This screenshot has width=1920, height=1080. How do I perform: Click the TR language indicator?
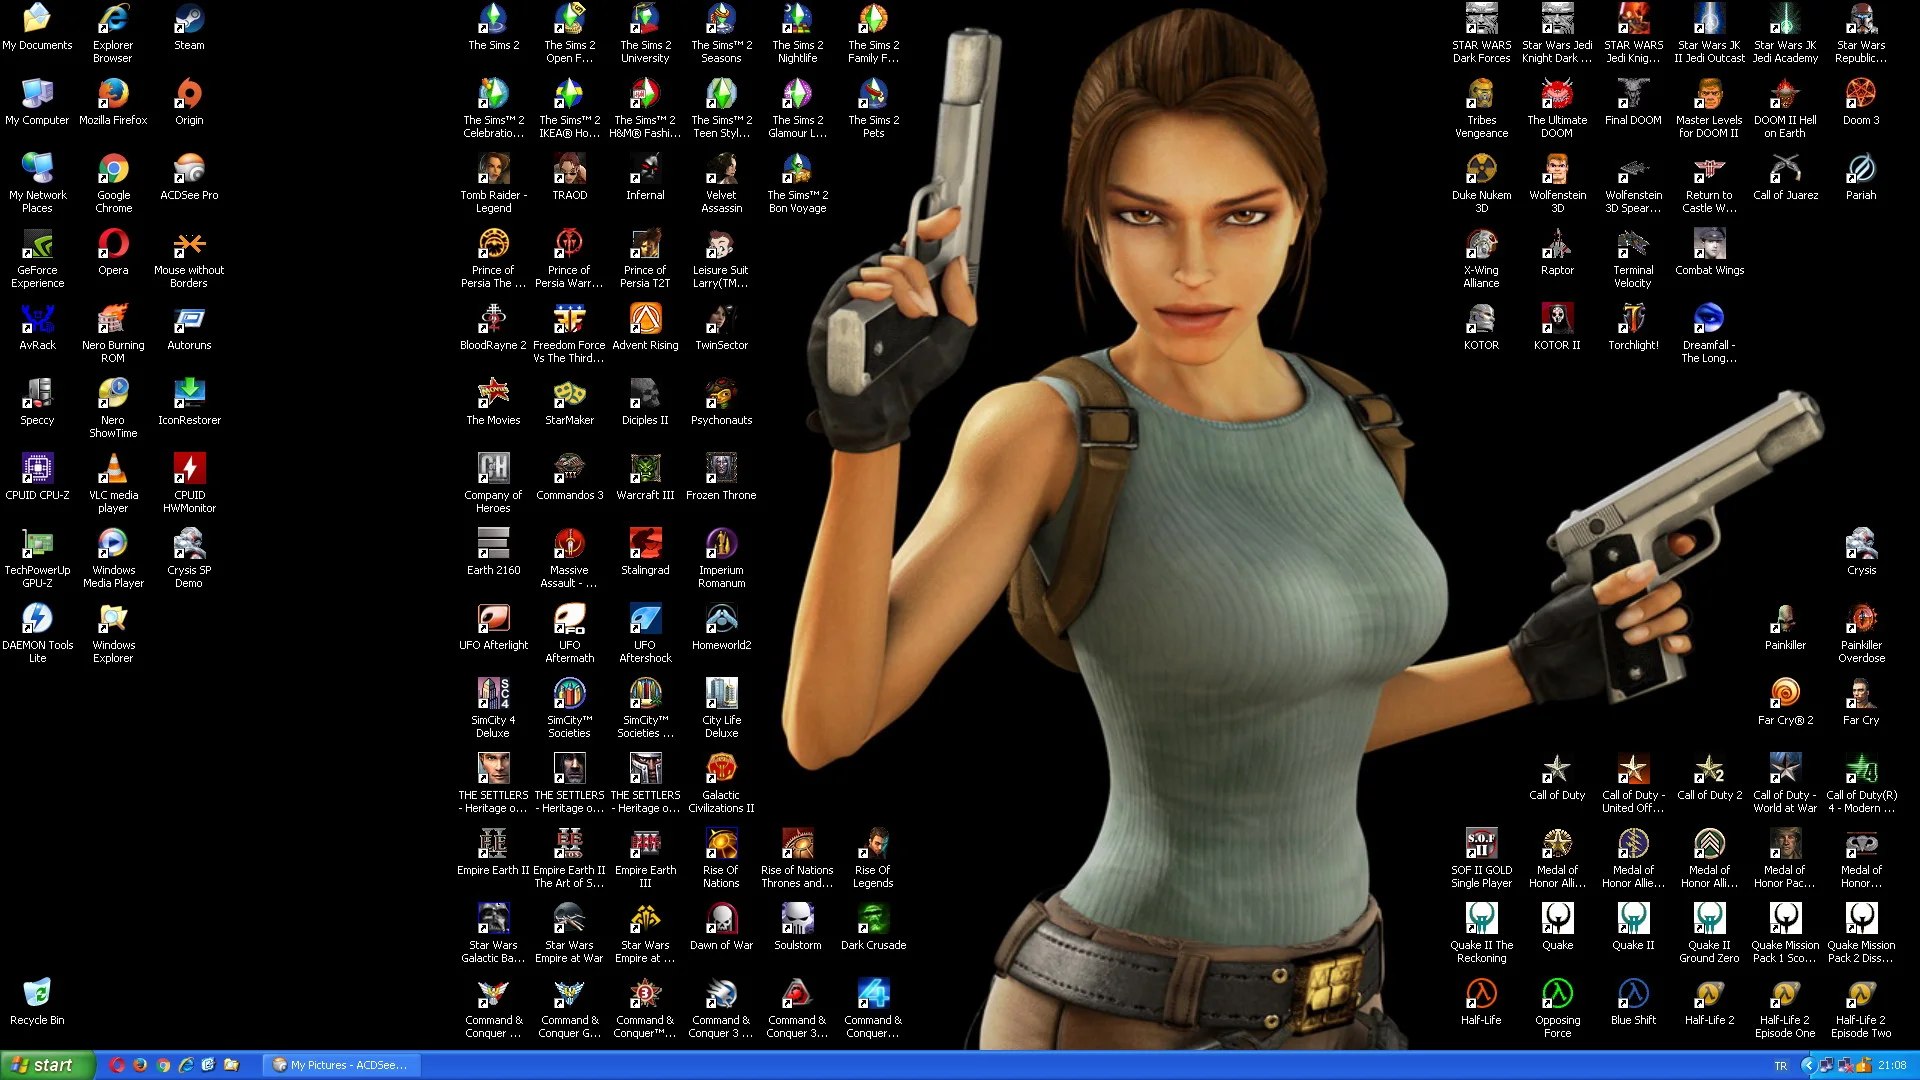click(x=1780, y=1066)
